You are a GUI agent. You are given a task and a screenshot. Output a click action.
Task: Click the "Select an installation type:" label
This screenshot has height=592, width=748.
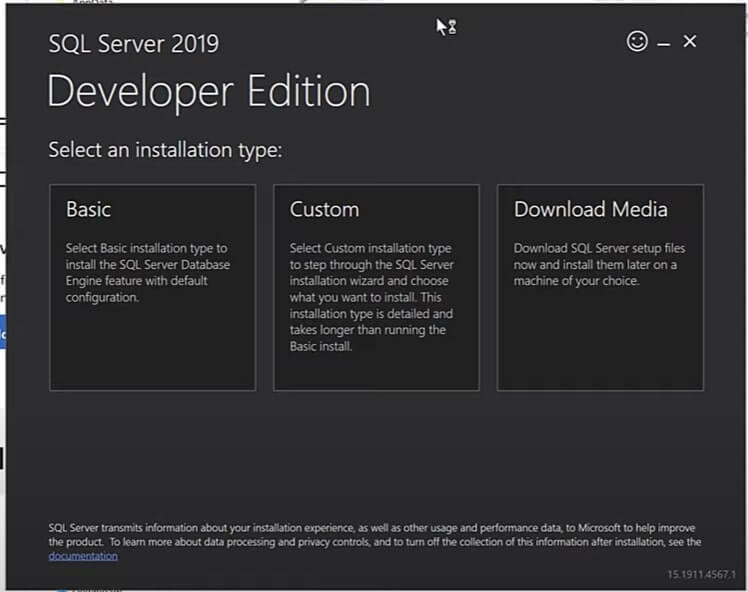click(x=165, y=151)
